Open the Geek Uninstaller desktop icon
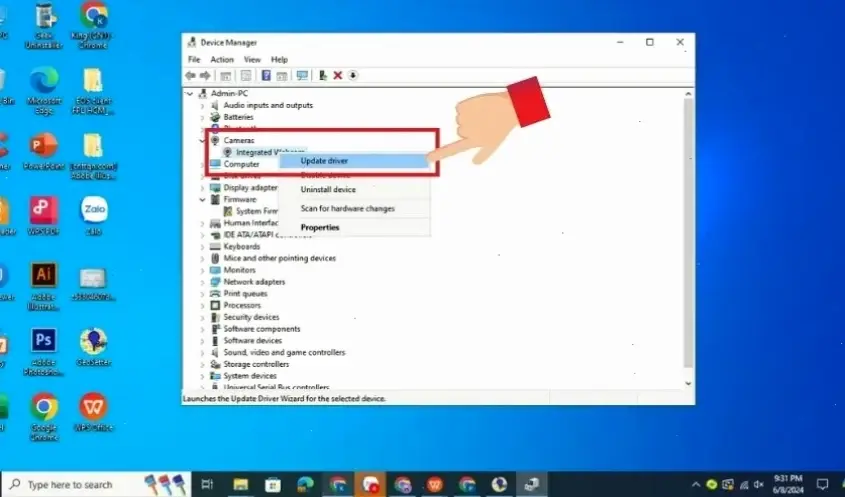The width and height of the screenshot is (845, 497). (x=44, y=26)
